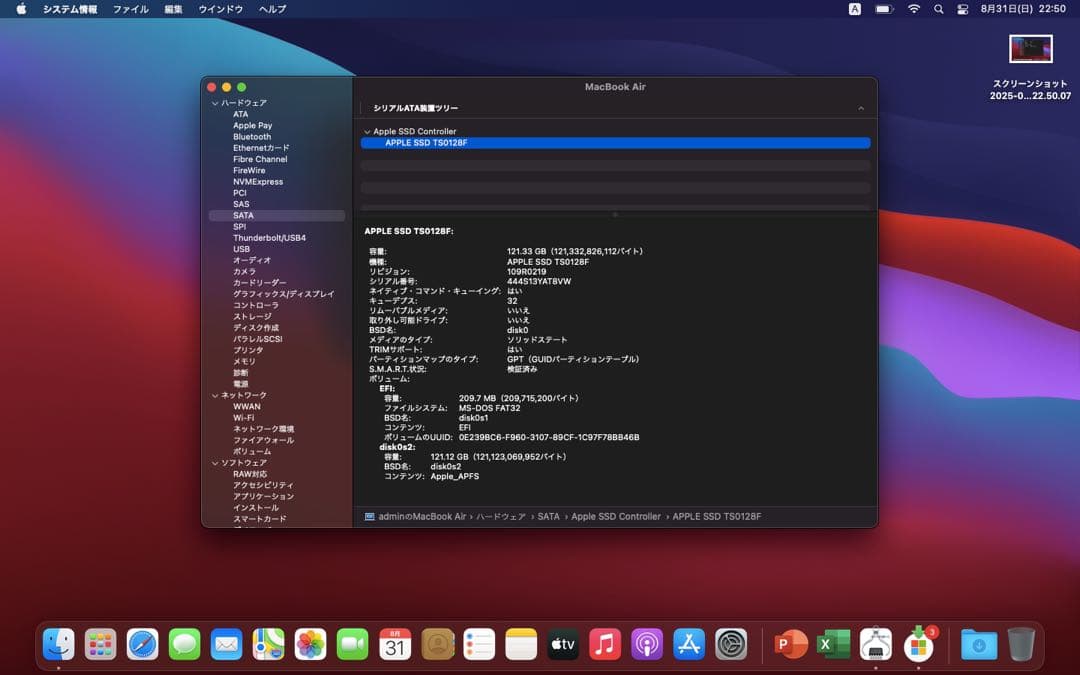Launch the Music app in the Dock

(x=604, y=646)
